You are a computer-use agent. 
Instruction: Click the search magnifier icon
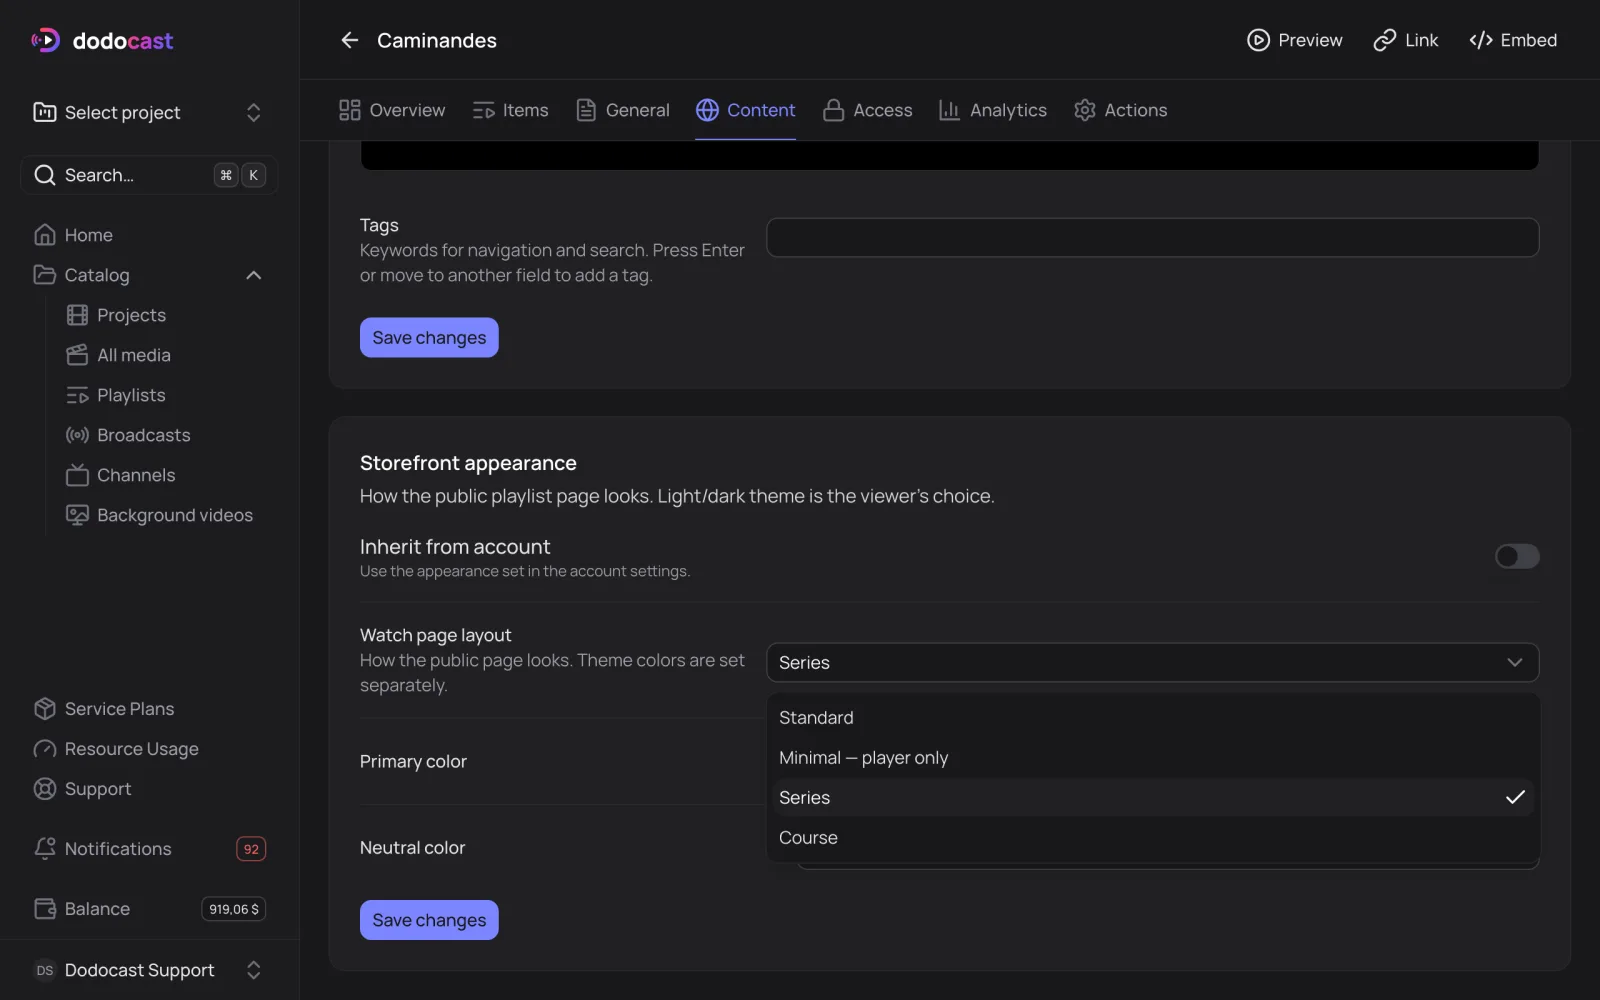(45, 175)
